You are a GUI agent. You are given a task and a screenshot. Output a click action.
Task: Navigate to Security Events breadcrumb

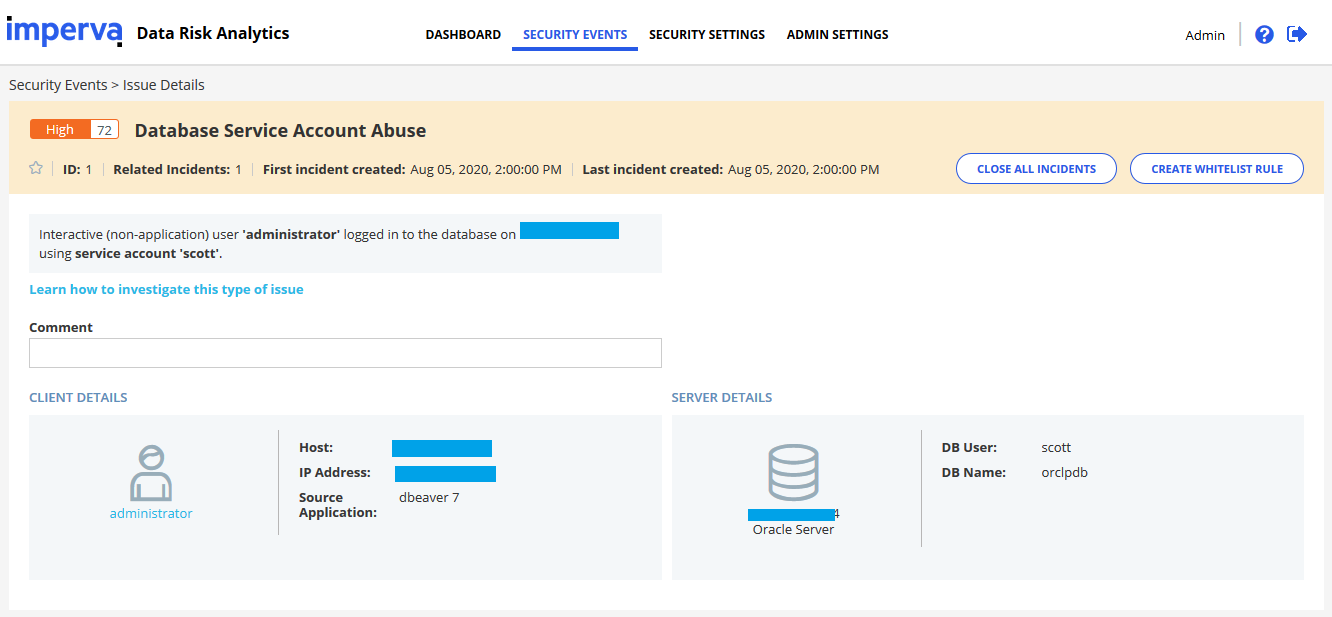58,85
